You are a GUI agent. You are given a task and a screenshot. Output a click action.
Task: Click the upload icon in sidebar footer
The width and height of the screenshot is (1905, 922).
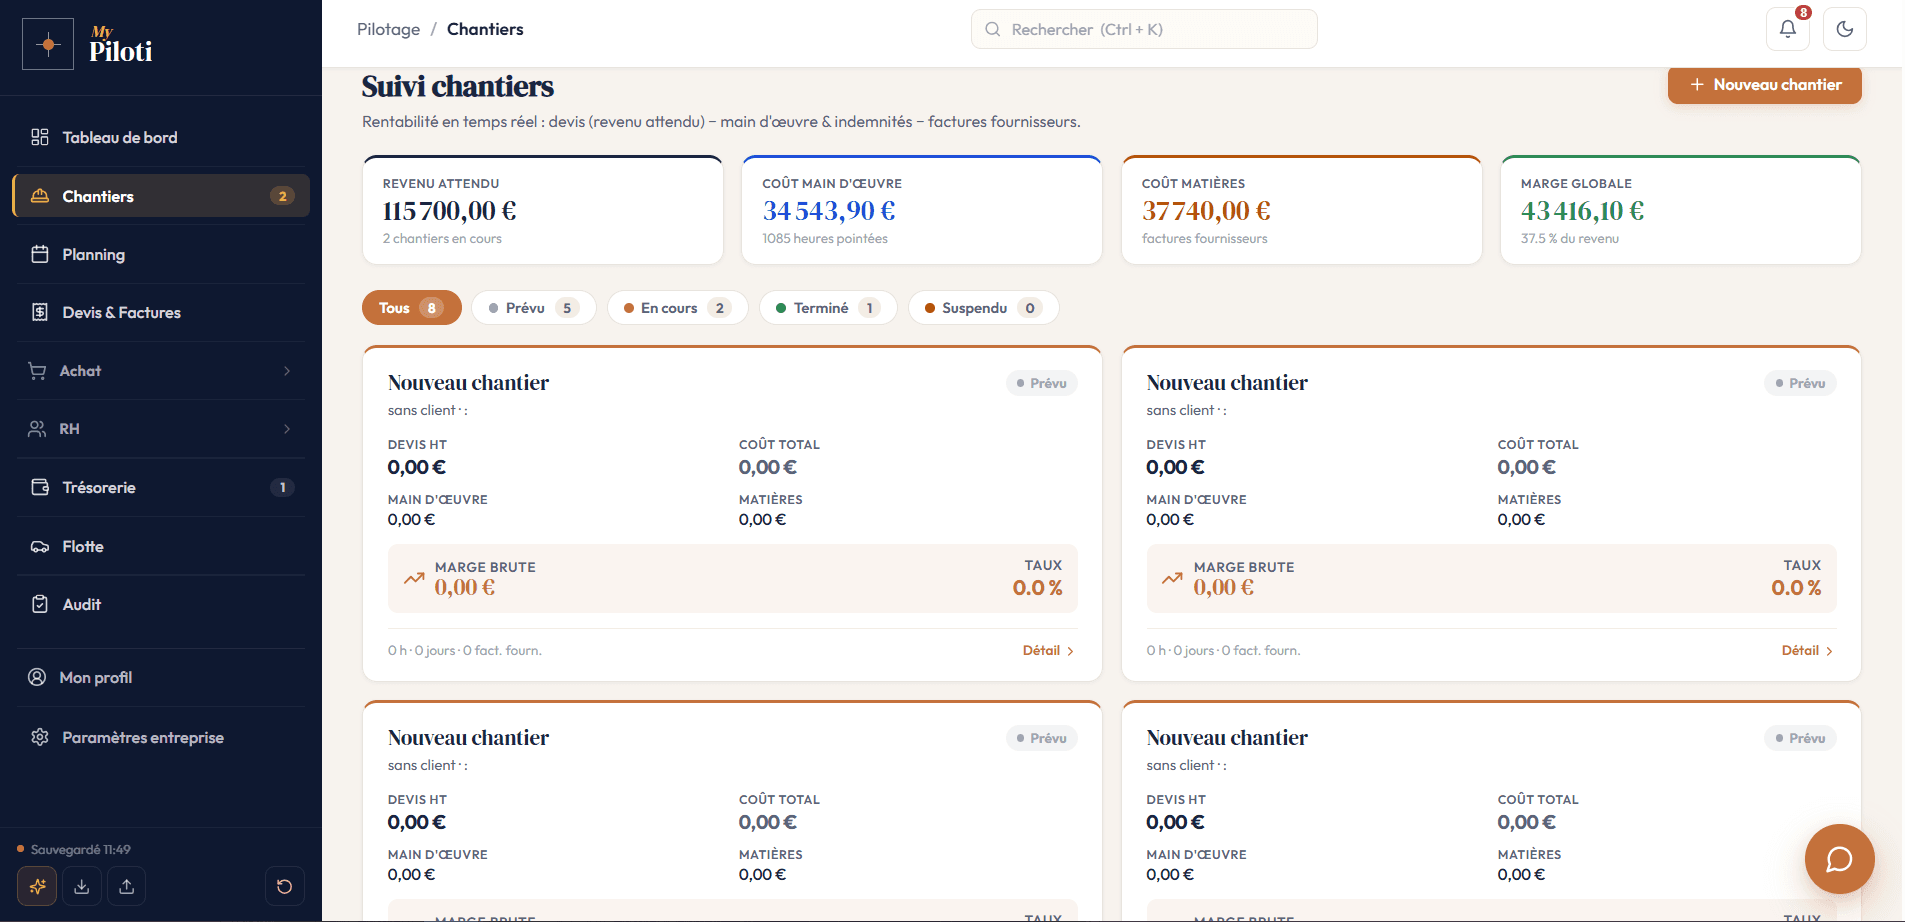click(126, 886)
